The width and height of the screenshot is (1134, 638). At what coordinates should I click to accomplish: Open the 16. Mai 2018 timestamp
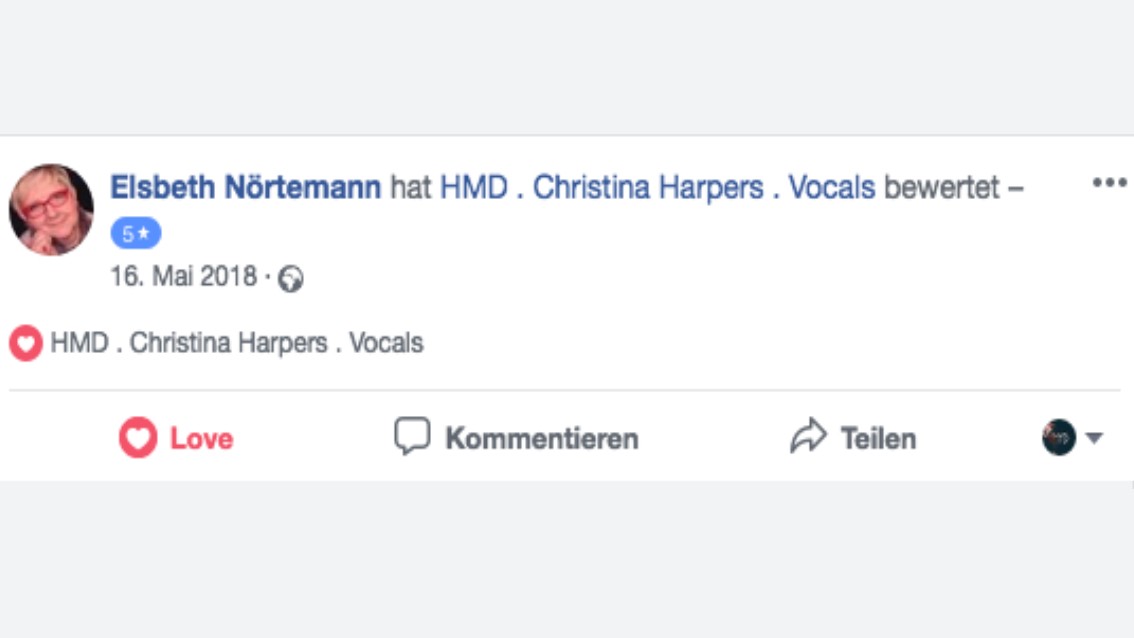click(x=183, y=276)
